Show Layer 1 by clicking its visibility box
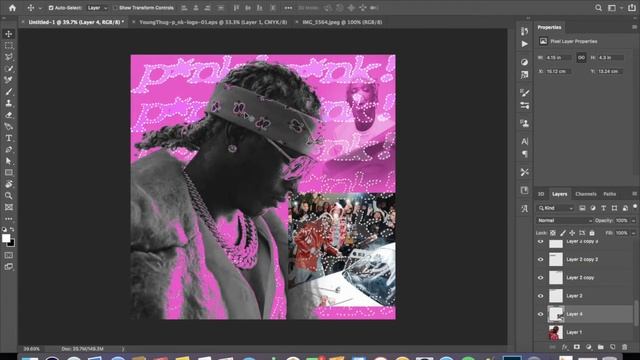 [x=540, y=332]
